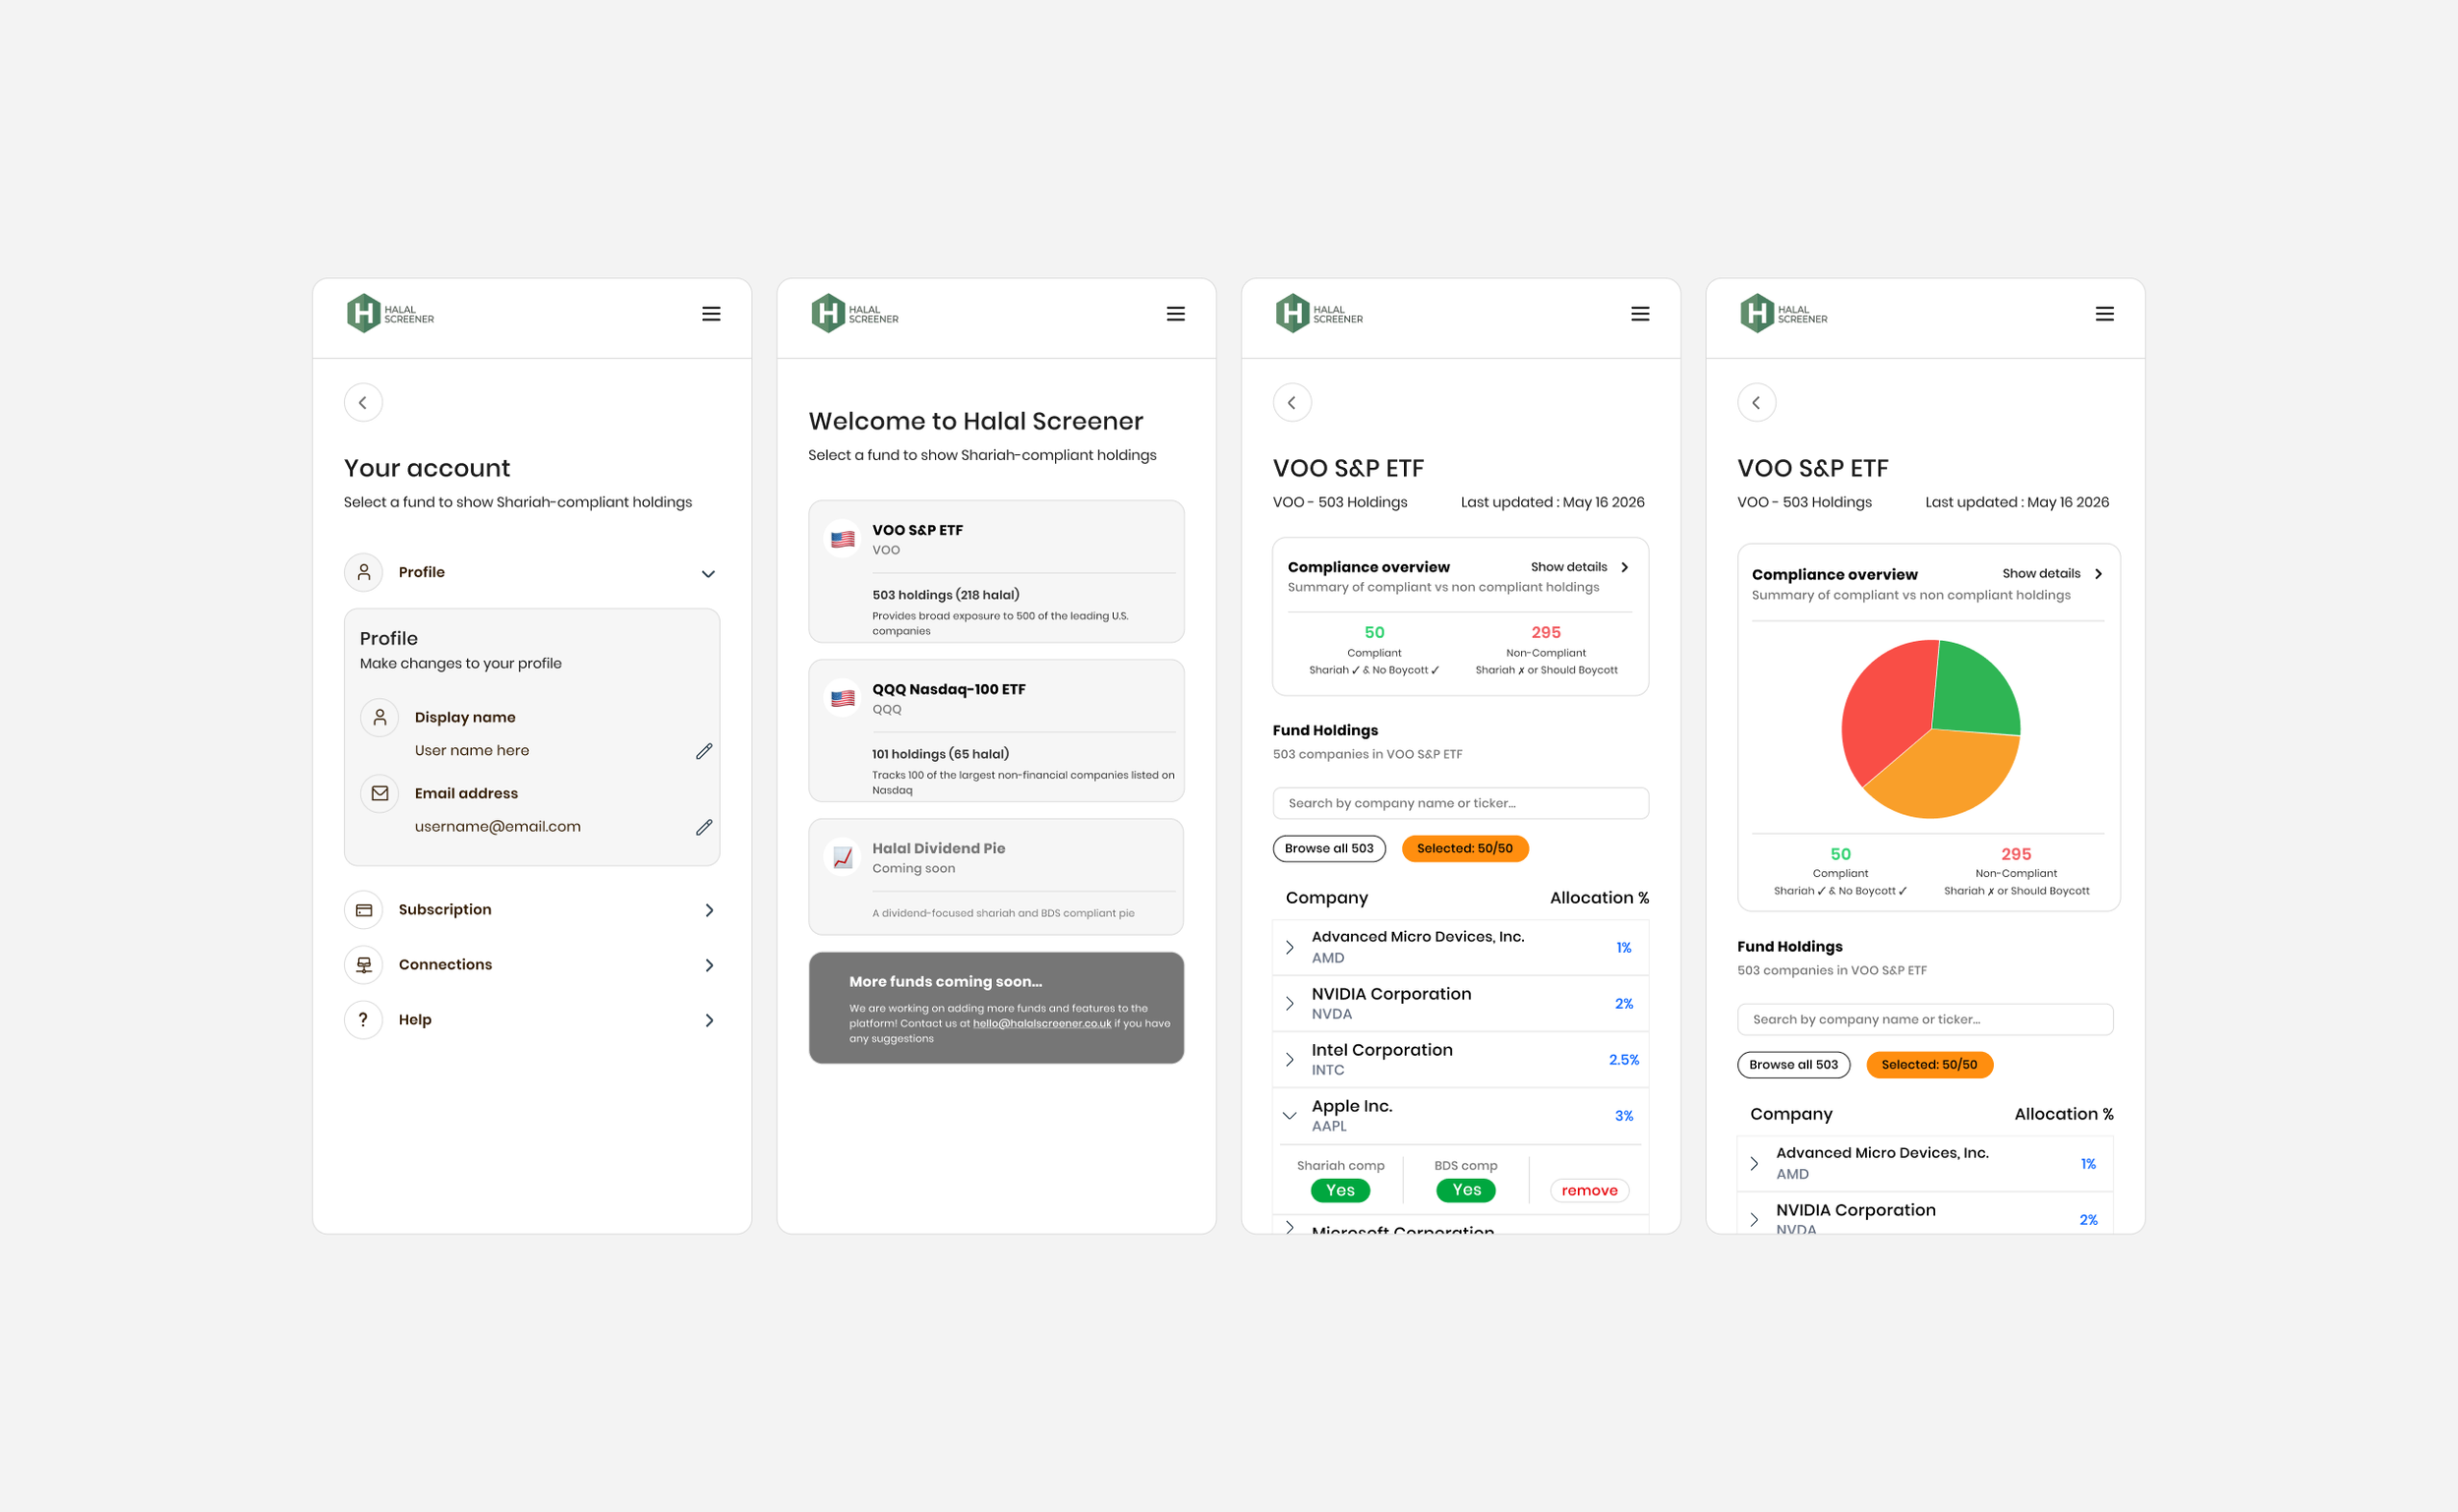
Task: Open Connections menu item
Action: 532,965
